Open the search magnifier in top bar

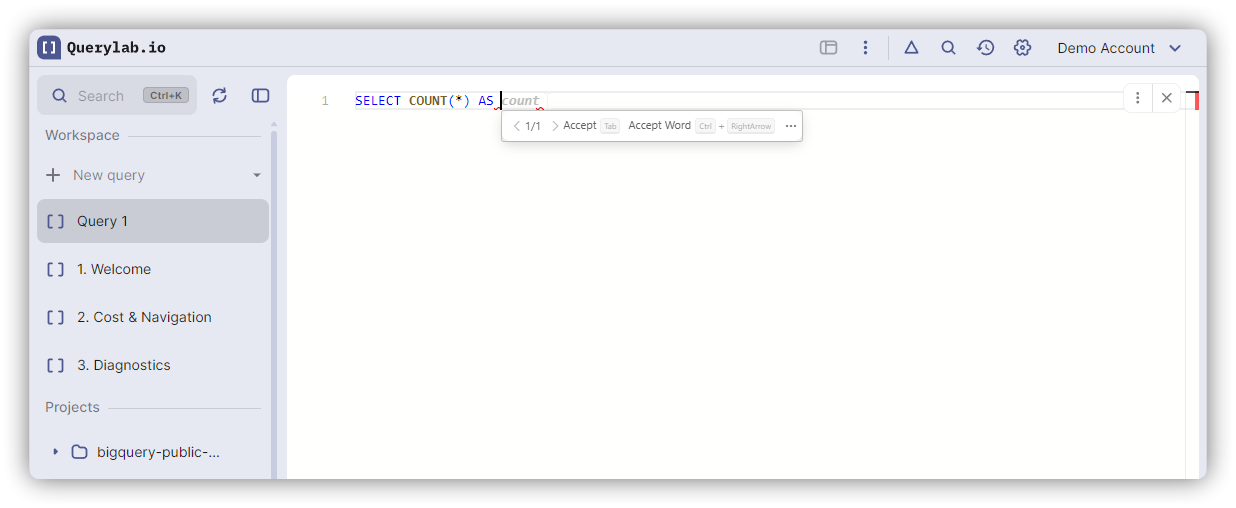click(x=948, y=48)
